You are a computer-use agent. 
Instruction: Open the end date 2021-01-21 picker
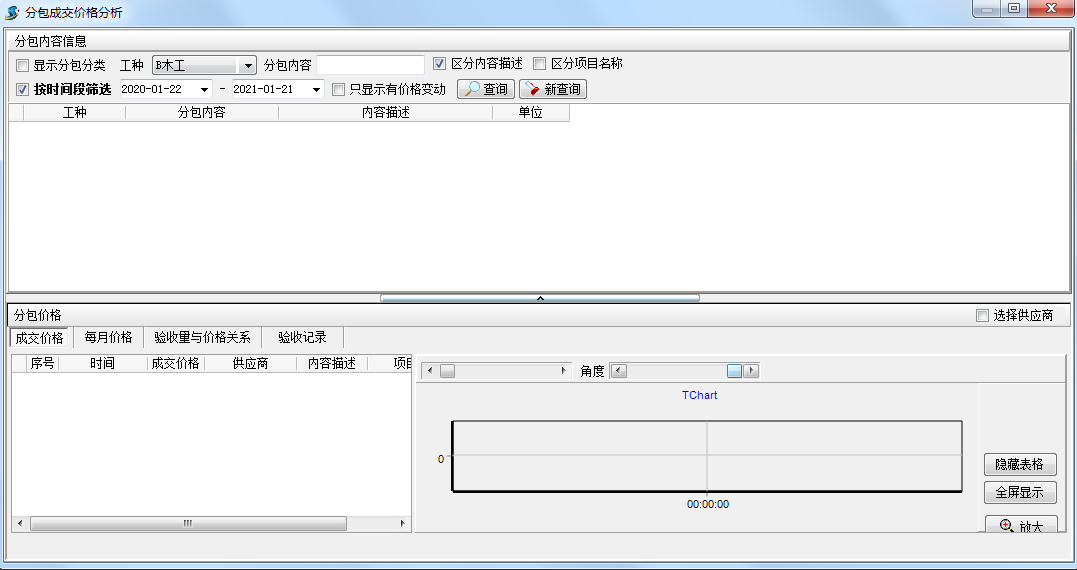(317, 89)
